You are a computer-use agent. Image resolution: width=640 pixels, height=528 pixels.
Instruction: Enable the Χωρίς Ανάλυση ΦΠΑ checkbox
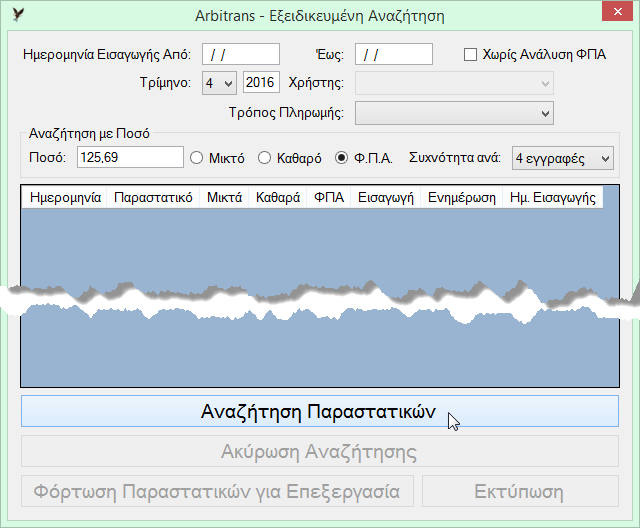coord(470,54)
